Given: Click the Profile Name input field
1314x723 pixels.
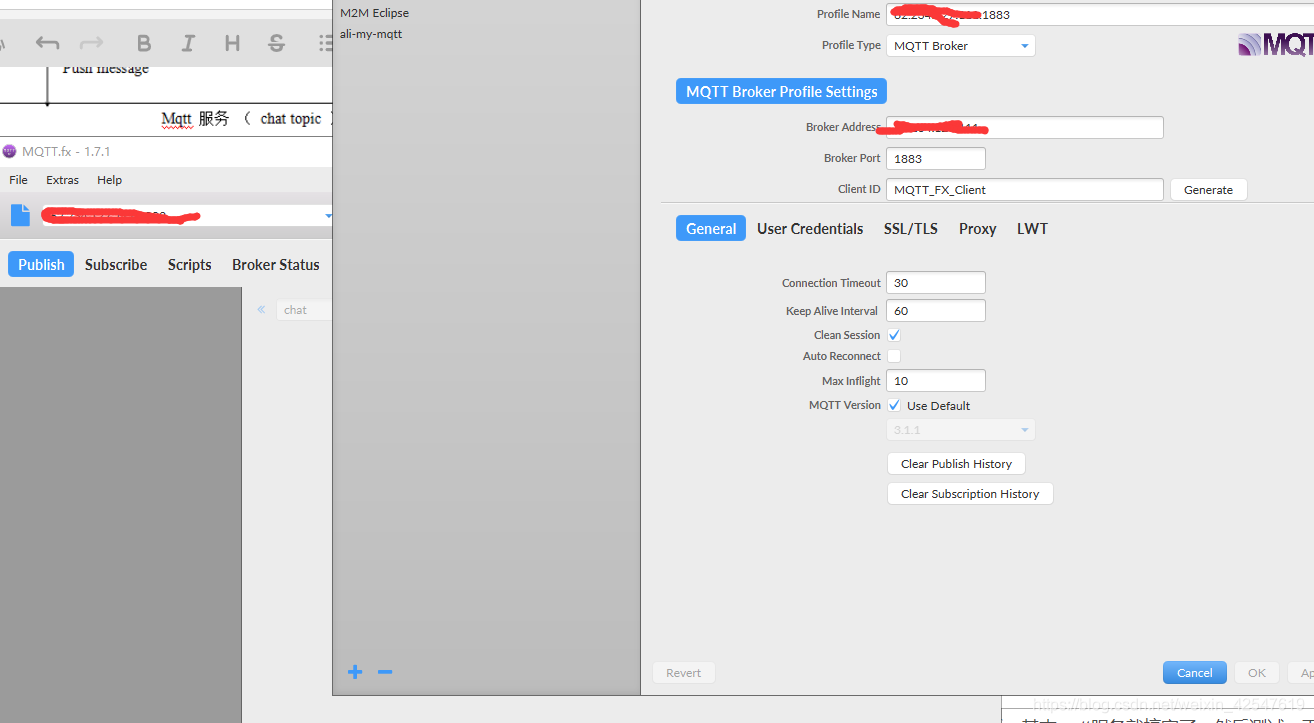Looking at the screenshot, I should pyautogui.click(x=1100, y=15).
